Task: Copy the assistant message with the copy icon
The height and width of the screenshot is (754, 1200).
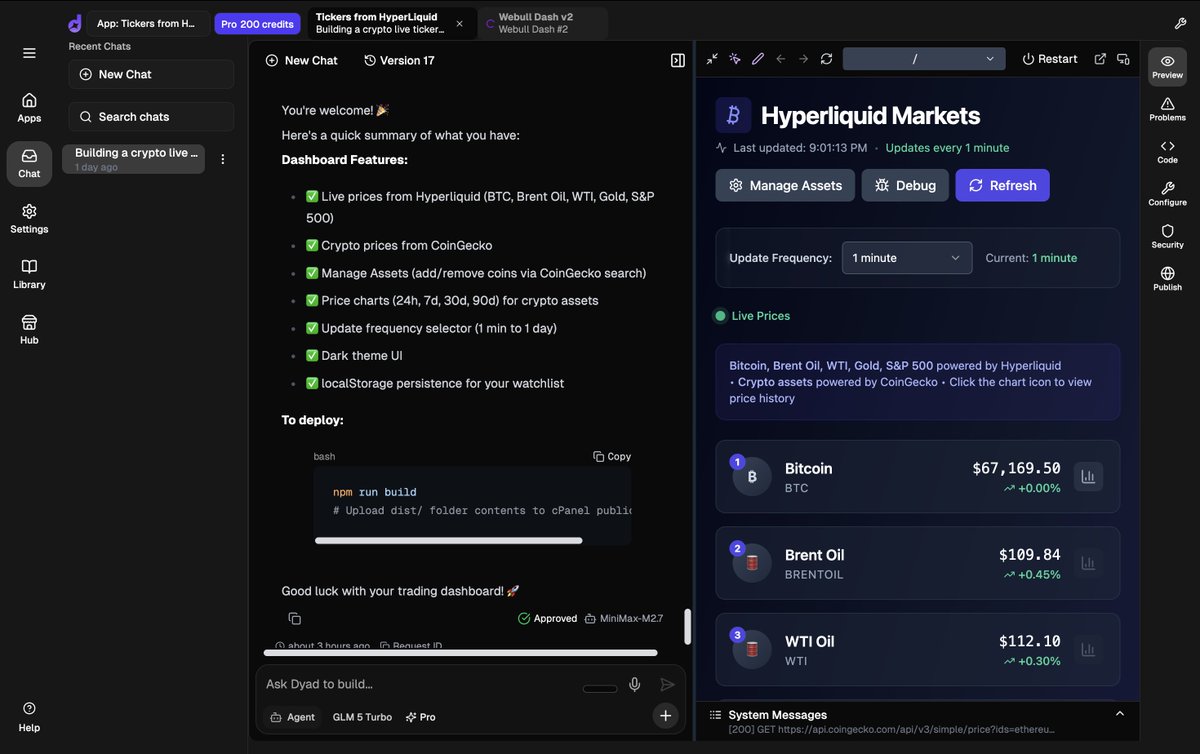Action: (x=294, y=619)
